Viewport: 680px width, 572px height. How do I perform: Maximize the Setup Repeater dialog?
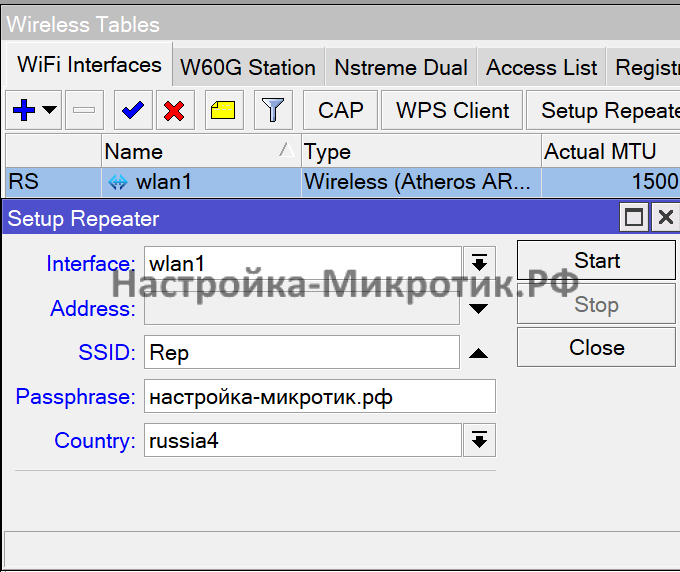point(634,217)
